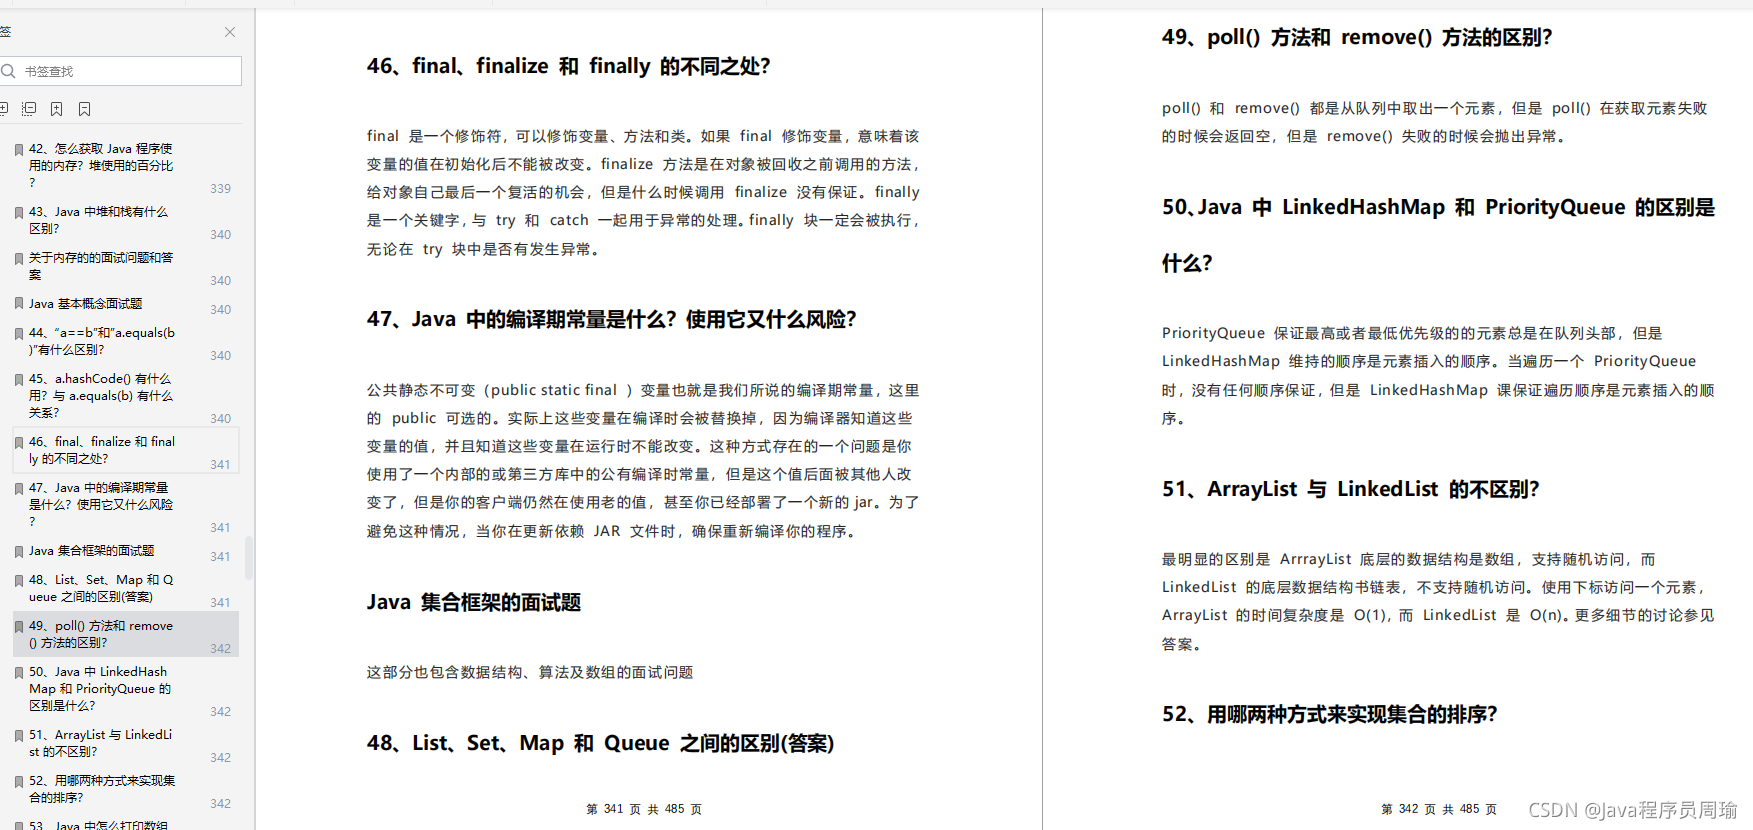The height and width of the screenshot is (830, 1753).
Task: Select bookmark 46、final、finalize 和 finally
Action: tap(125, 450)
